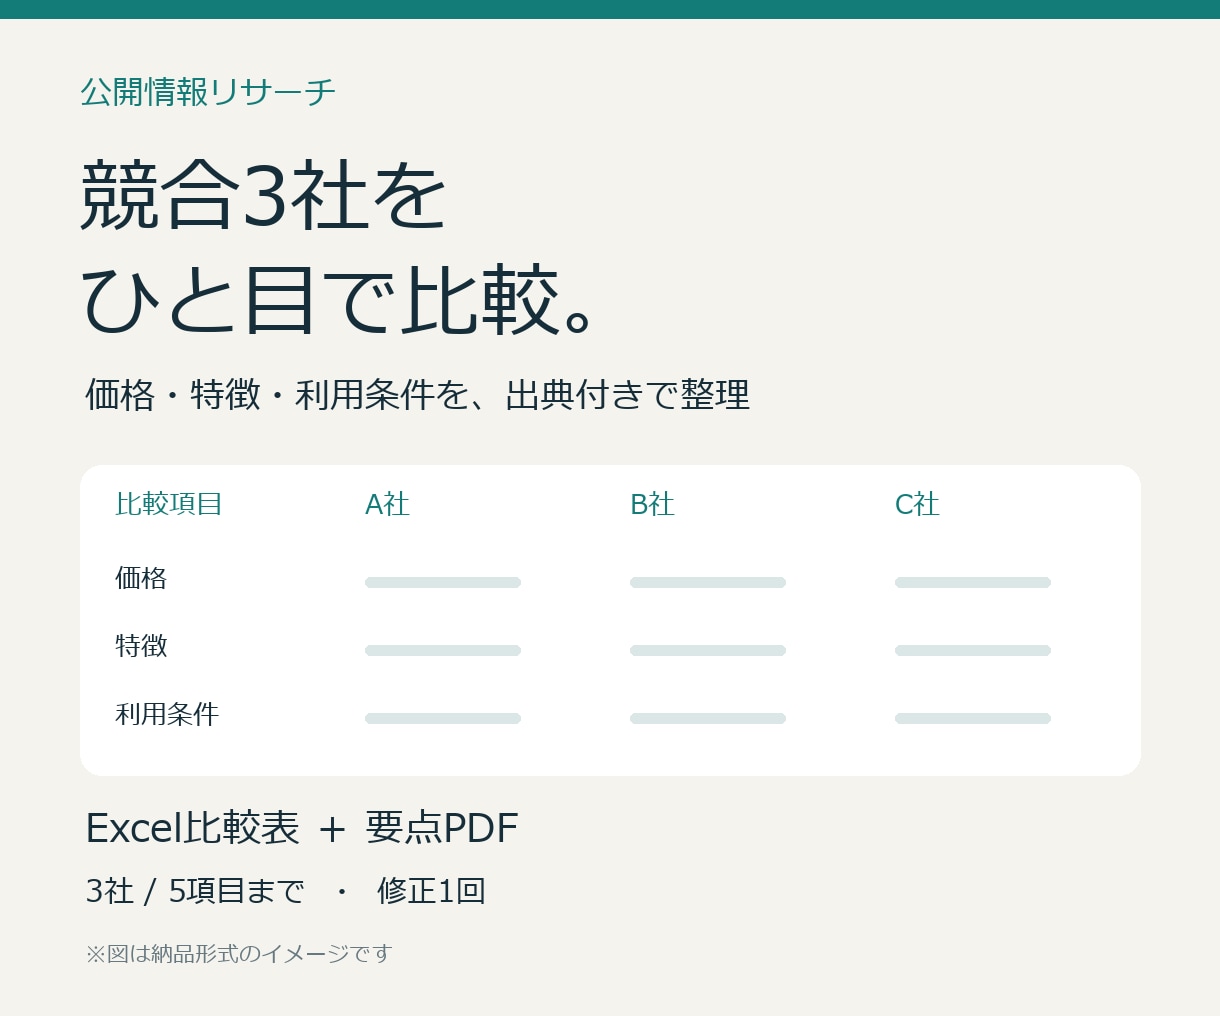Click the headline line 競合3社を
This screenshot has height=1016, width=1220.
263,195
